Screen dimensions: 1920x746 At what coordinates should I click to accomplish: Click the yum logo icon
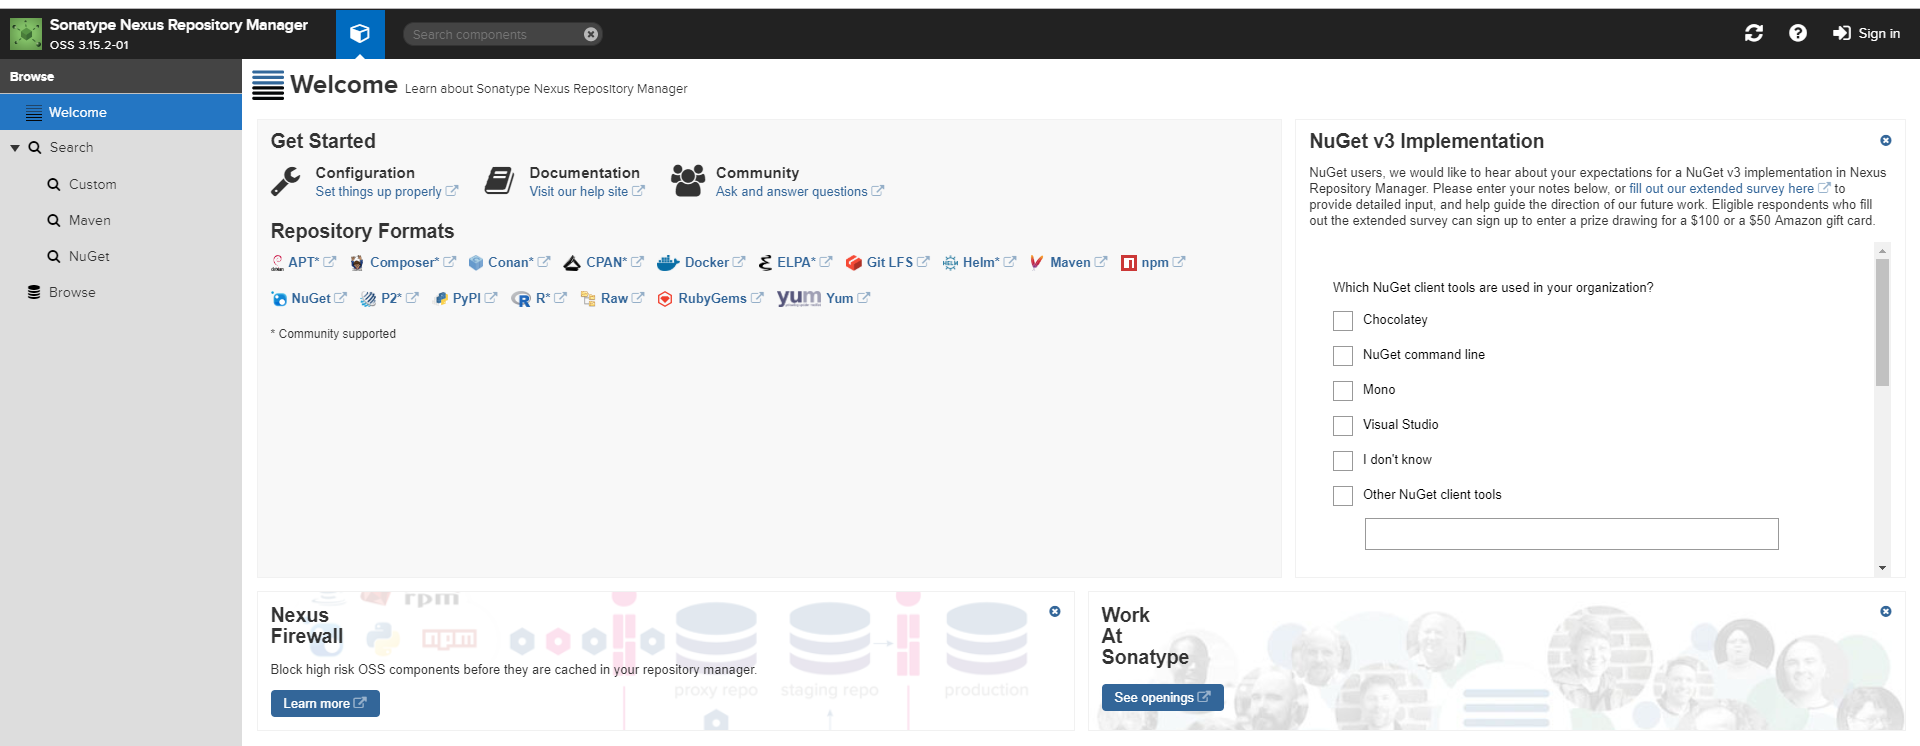pos(799,298)
